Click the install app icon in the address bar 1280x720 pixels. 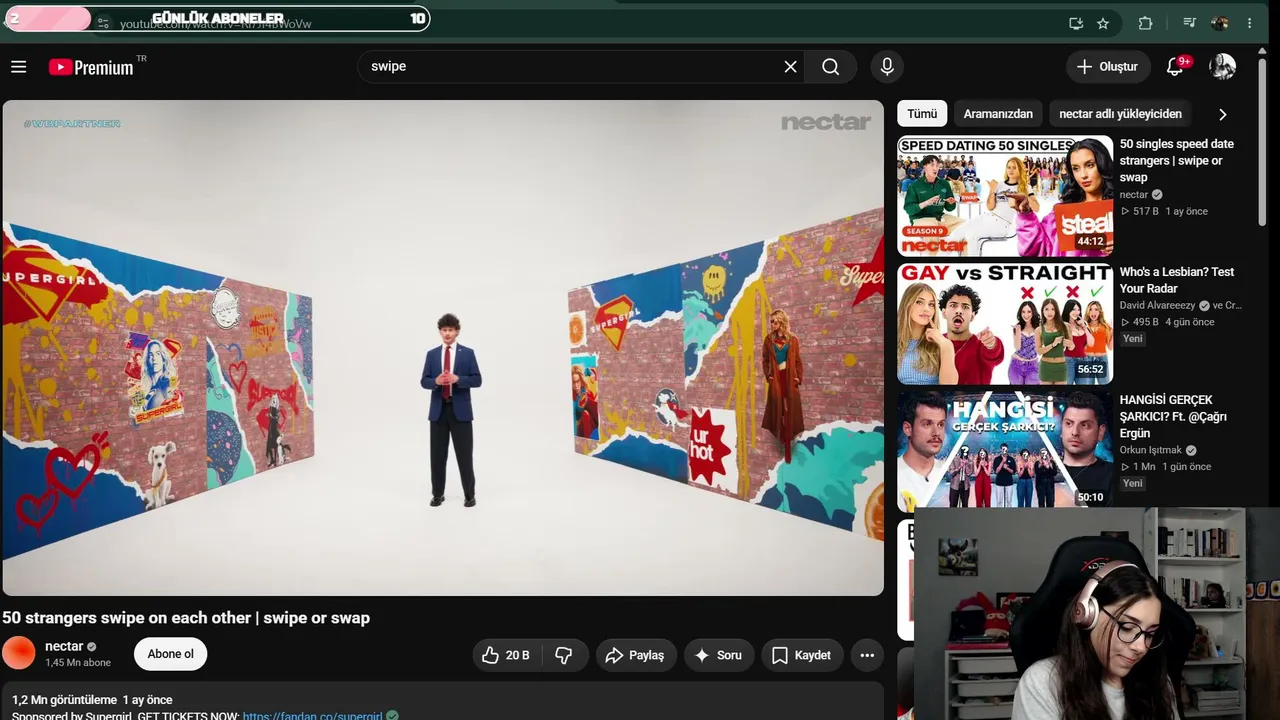pyautogui.click(x=1076, y=23)
